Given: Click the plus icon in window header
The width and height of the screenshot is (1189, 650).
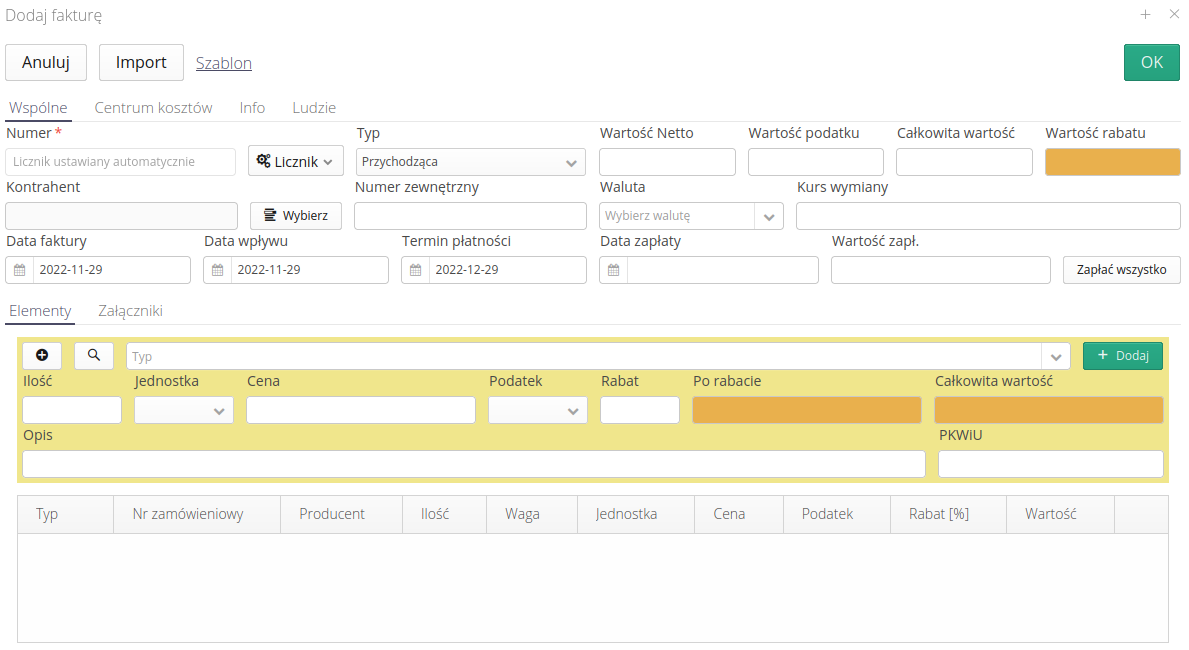Looking at the screenshot, I should click(1145, 14).
